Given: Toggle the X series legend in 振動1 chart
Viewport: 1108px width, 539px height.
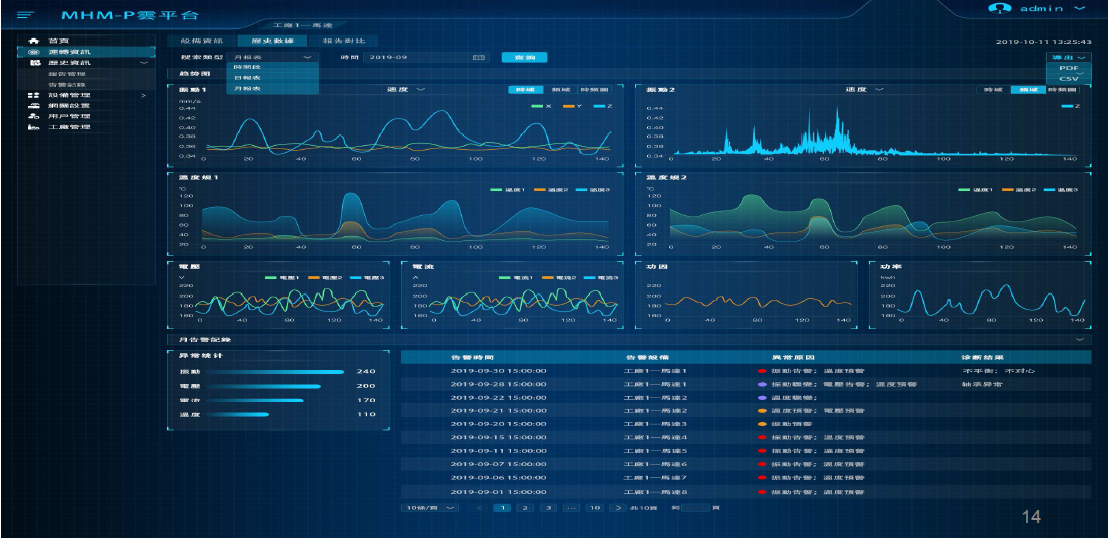Looking at the screenshot, I should click(x=541, y=106).
